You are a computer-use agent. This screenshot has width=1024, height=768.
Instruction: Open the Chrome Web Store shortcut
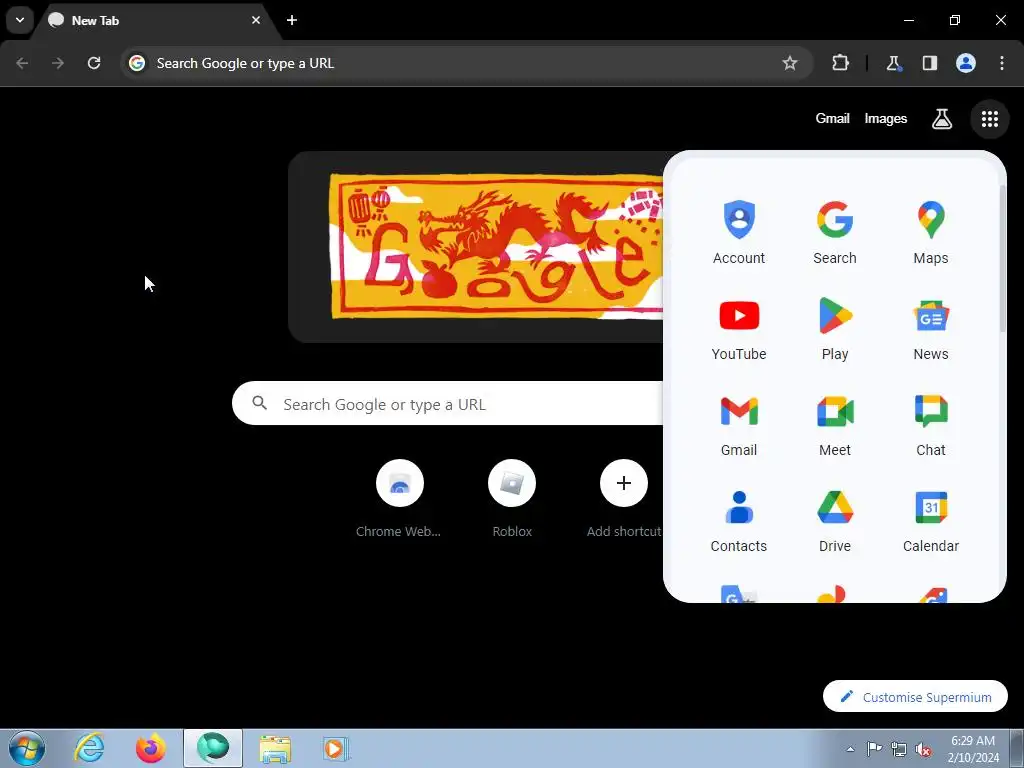(x=399, y=500)
